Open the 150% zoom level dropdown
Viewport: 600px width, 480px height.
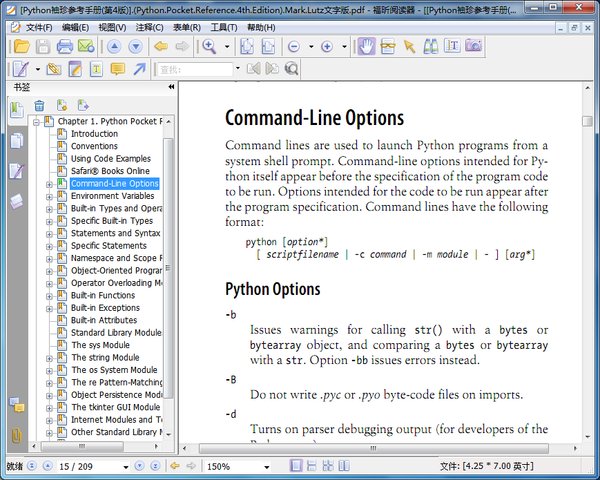267,467
